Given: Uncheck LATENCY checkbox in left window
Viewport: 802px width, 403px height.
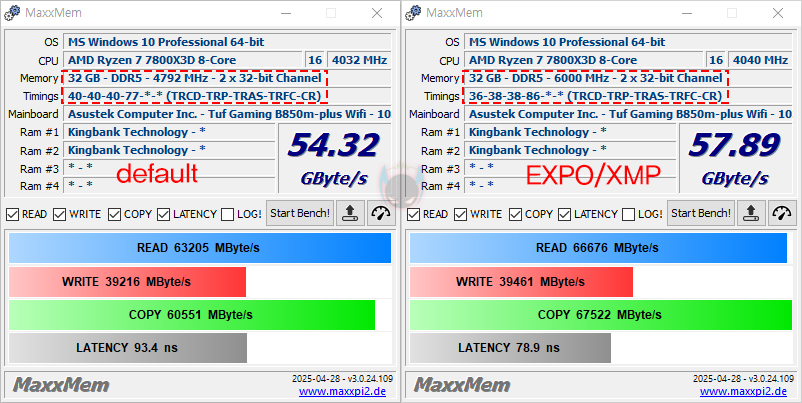Looking at the screenshot, I should 163,214.
